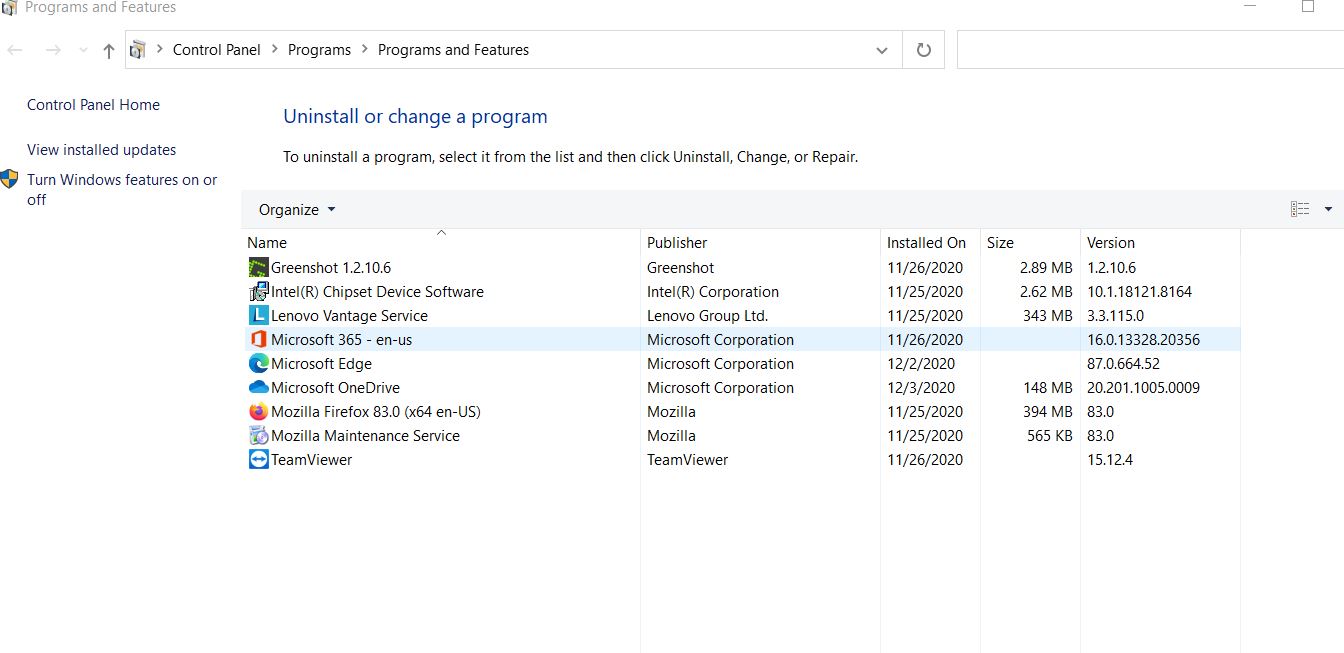Click TeamViewer version 15.12.4 cell
1344x653 pixels.
pos(1110,460)
